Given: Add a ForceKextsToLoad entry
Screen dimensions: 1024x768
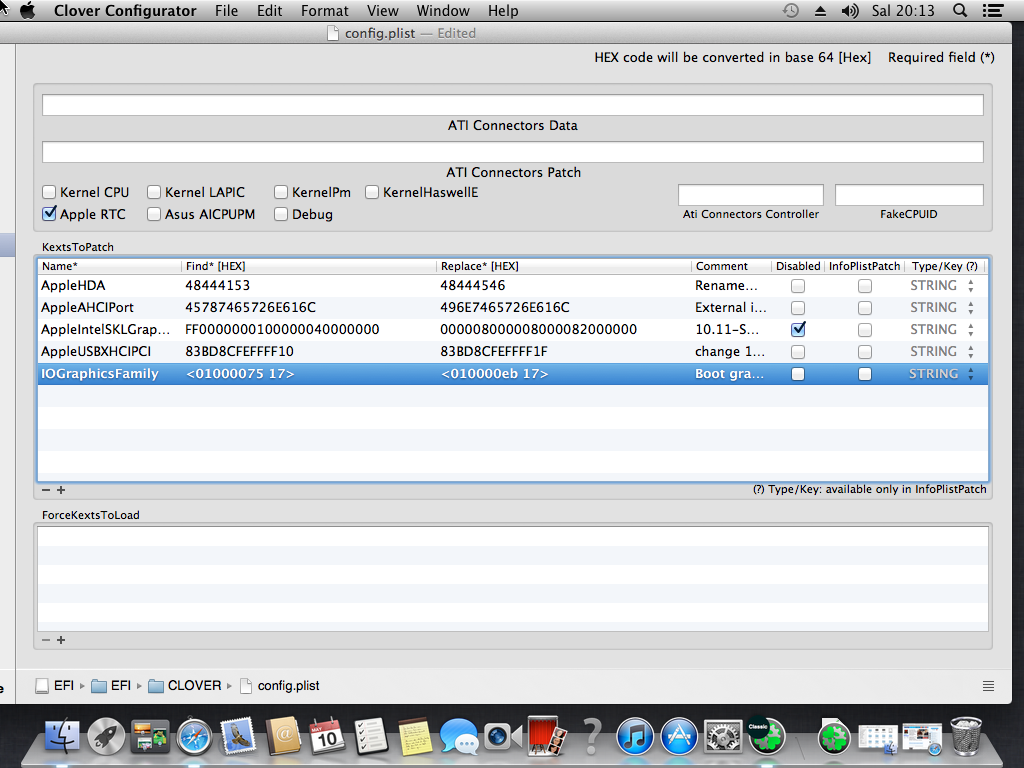Looking at the screenshot, I should (x=61, y=640).
